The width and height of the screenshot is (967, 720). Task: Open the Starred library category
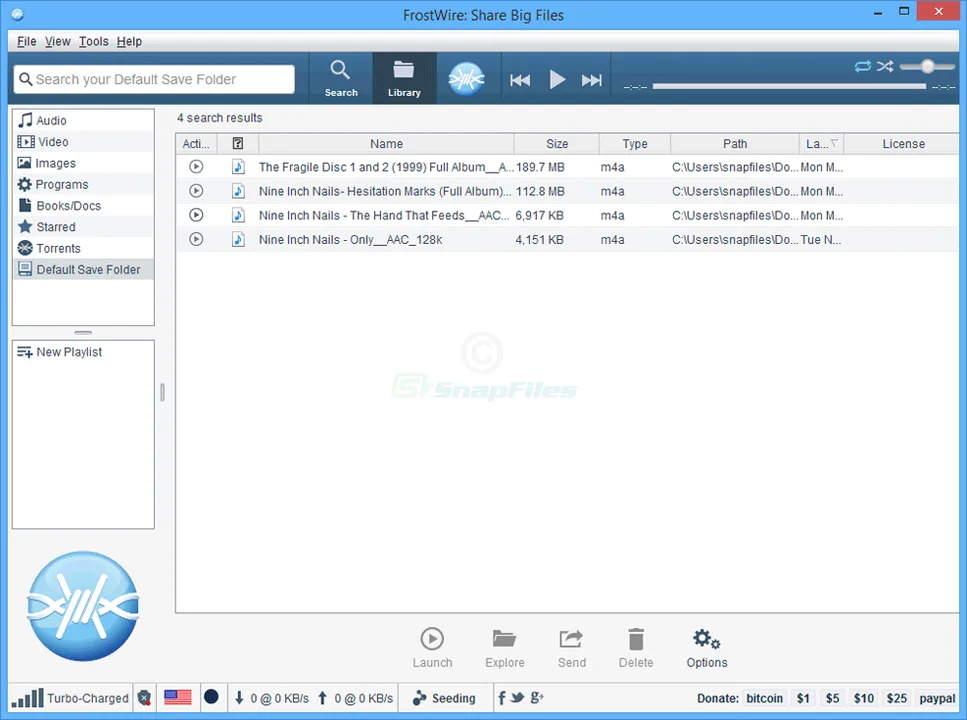coord(83,227)
